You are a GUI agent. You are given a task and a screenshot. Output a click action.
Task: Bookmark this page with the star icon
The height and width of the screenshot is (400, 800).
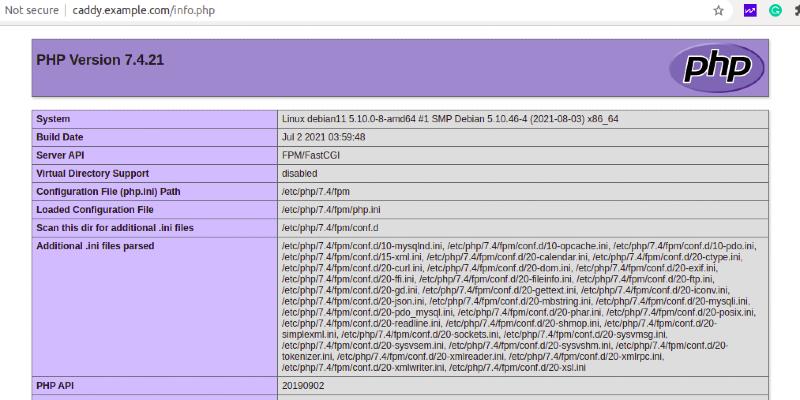(x=718, y=10)
